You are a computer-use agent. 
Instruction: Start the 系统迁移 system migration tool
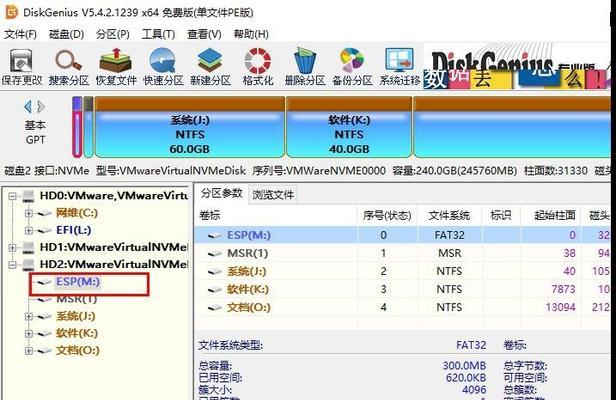pos(400,67)
